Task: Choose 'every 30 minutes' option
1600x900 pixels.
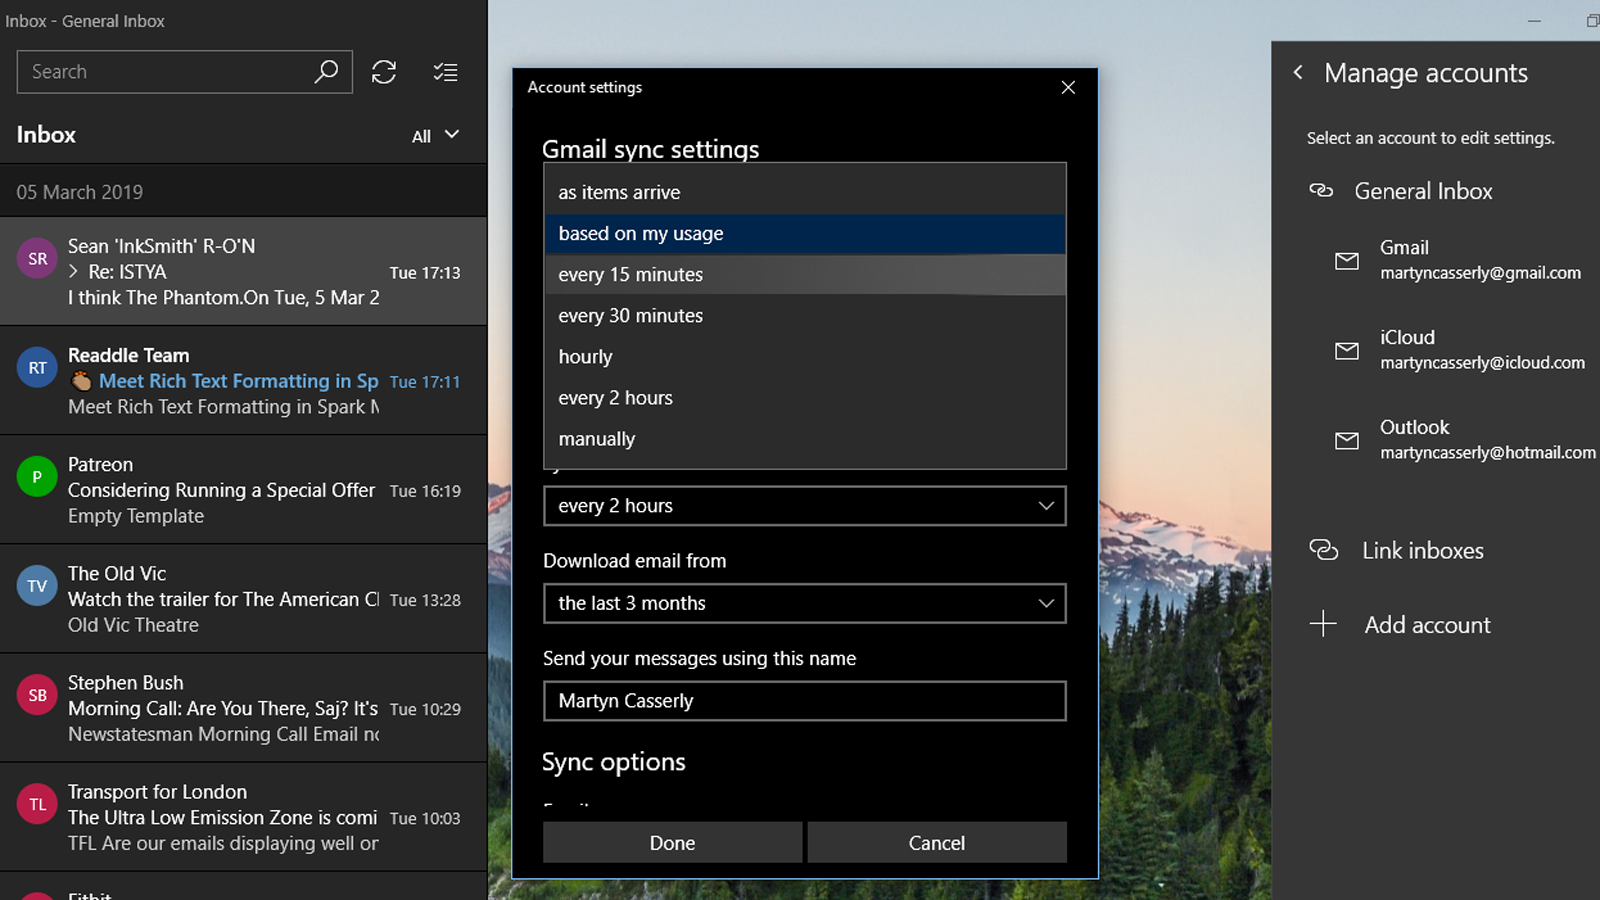Action: tap(805, 315)
